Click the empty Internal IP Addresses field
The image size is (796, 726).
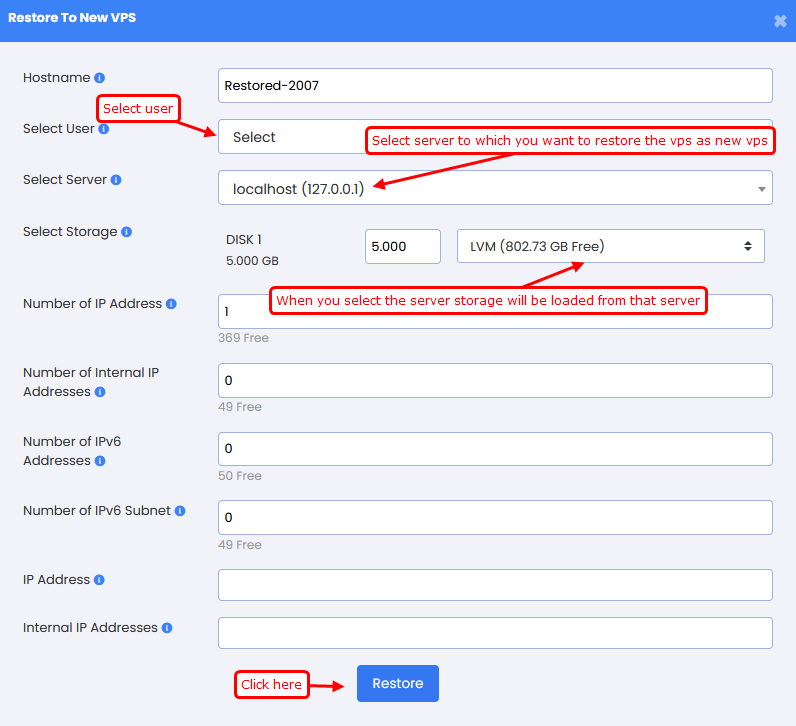[x=495, y=633]
